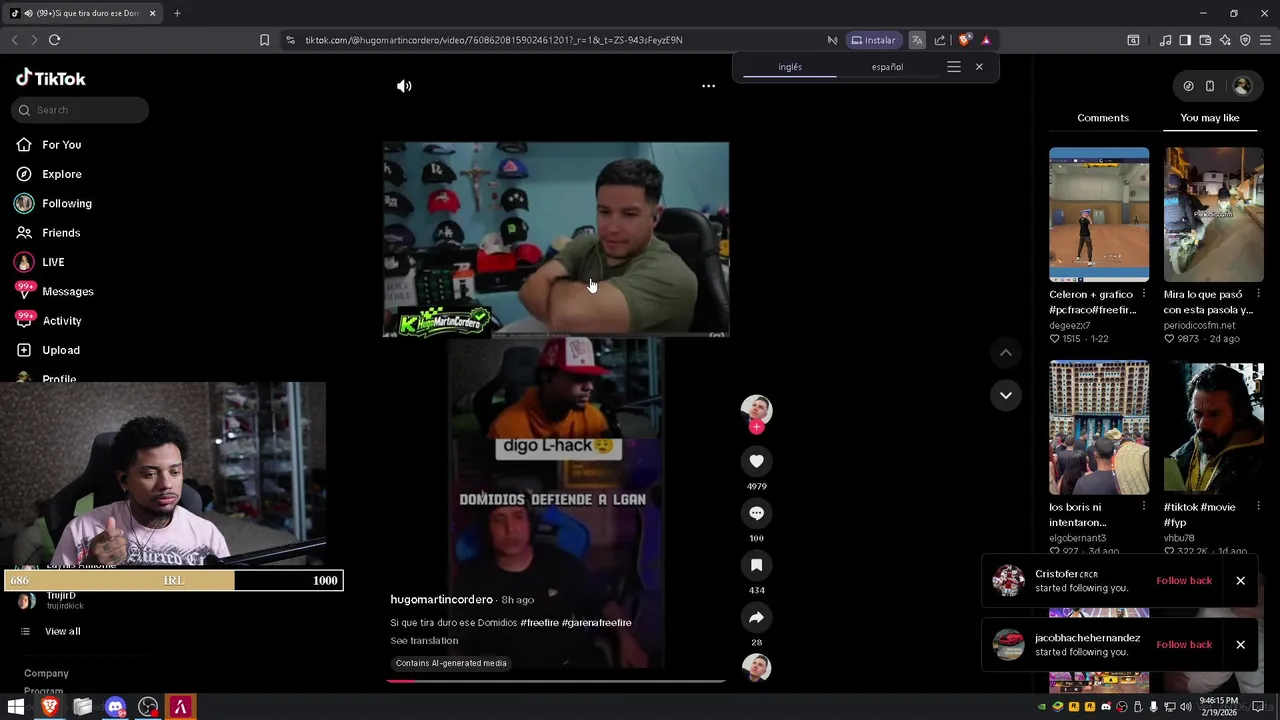Image resolution: width=1280 pixels, height=720 pixels.
Task: Open the tab search icon
Action: (1133, 40)
